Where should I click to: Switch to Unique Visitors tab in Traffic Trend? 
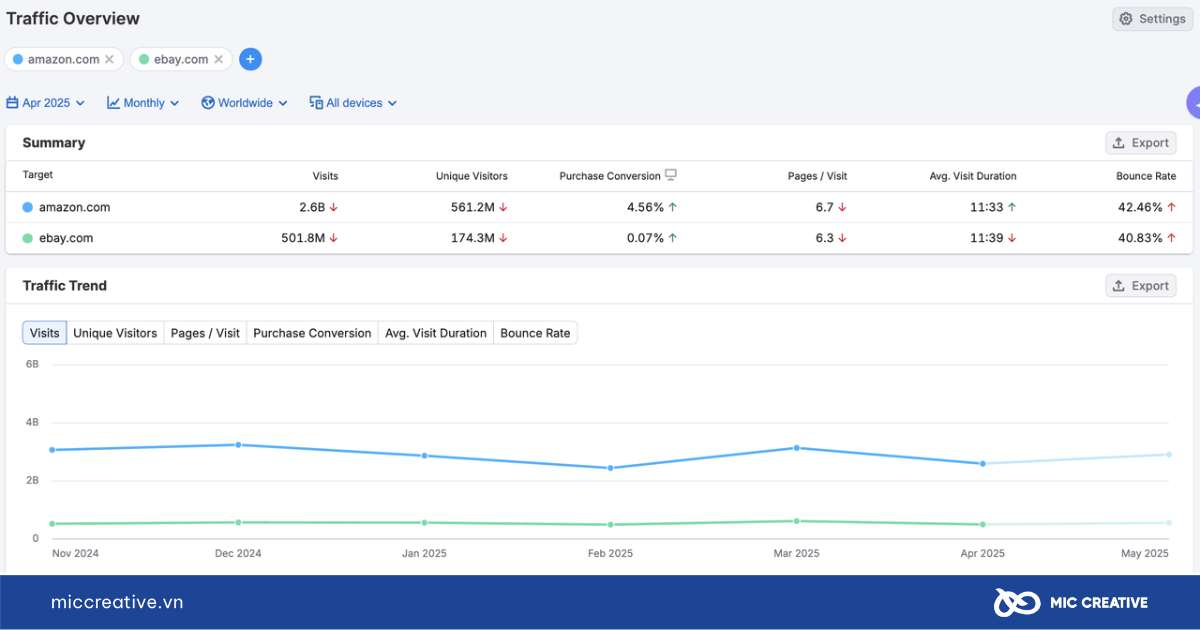pyautogui.click(x=115, y=333)
